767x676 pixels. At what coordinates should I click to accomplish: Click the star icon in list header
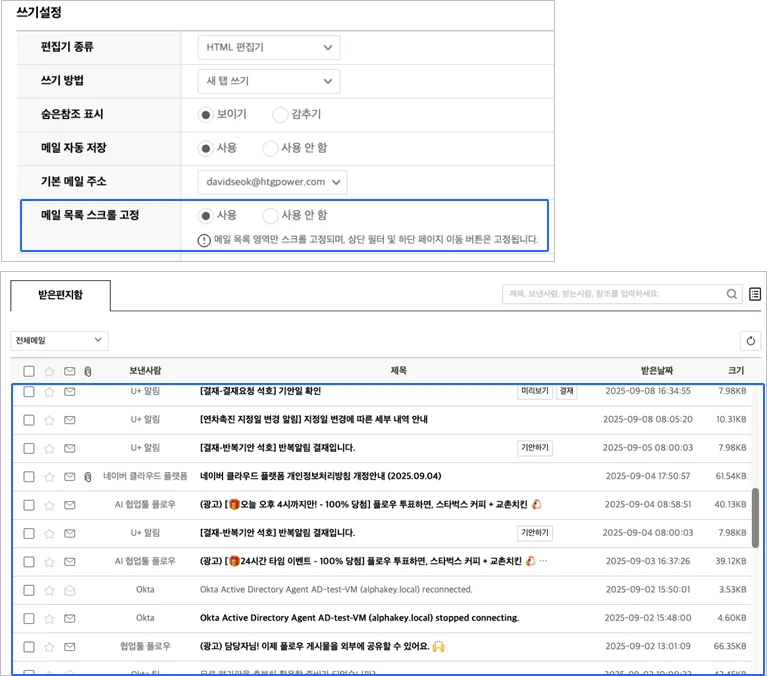49,371
